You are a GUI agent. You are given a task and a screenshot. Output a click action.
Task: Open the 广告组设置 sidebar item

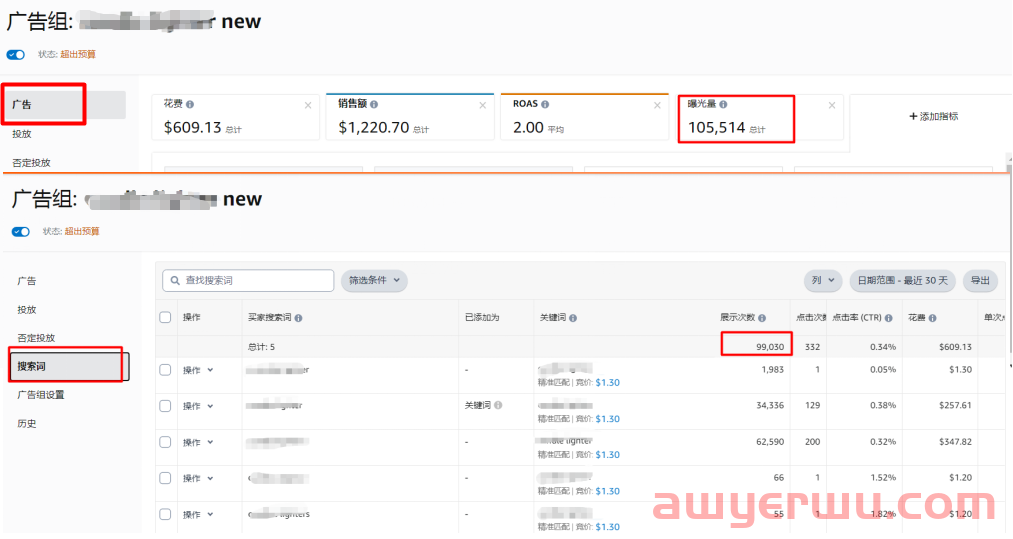pos(40,395)
